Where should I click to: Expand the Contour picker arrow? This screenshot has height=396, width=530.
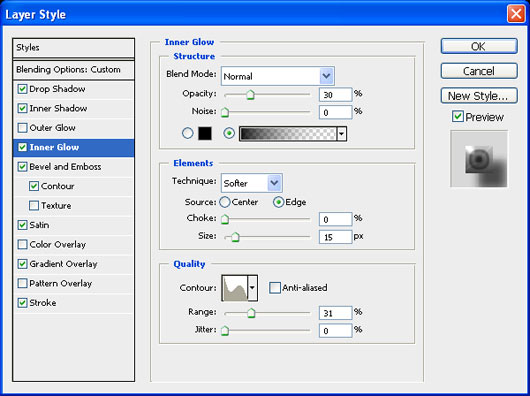[252, 288]
